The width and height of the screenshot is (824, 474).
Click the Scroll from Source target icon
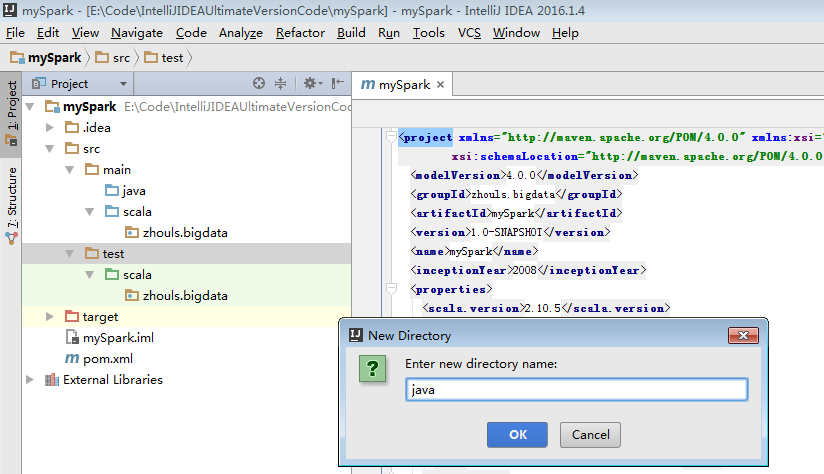(x=259, y=83)
